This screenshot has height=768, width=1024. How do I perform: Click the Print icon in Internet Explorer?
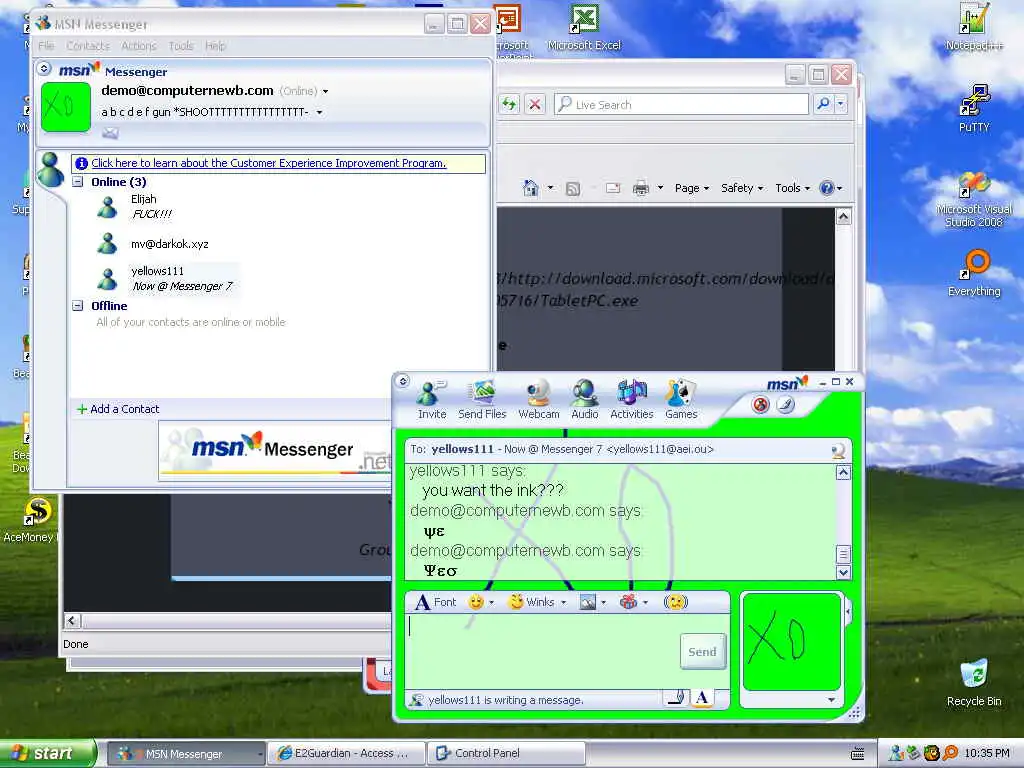641,188
